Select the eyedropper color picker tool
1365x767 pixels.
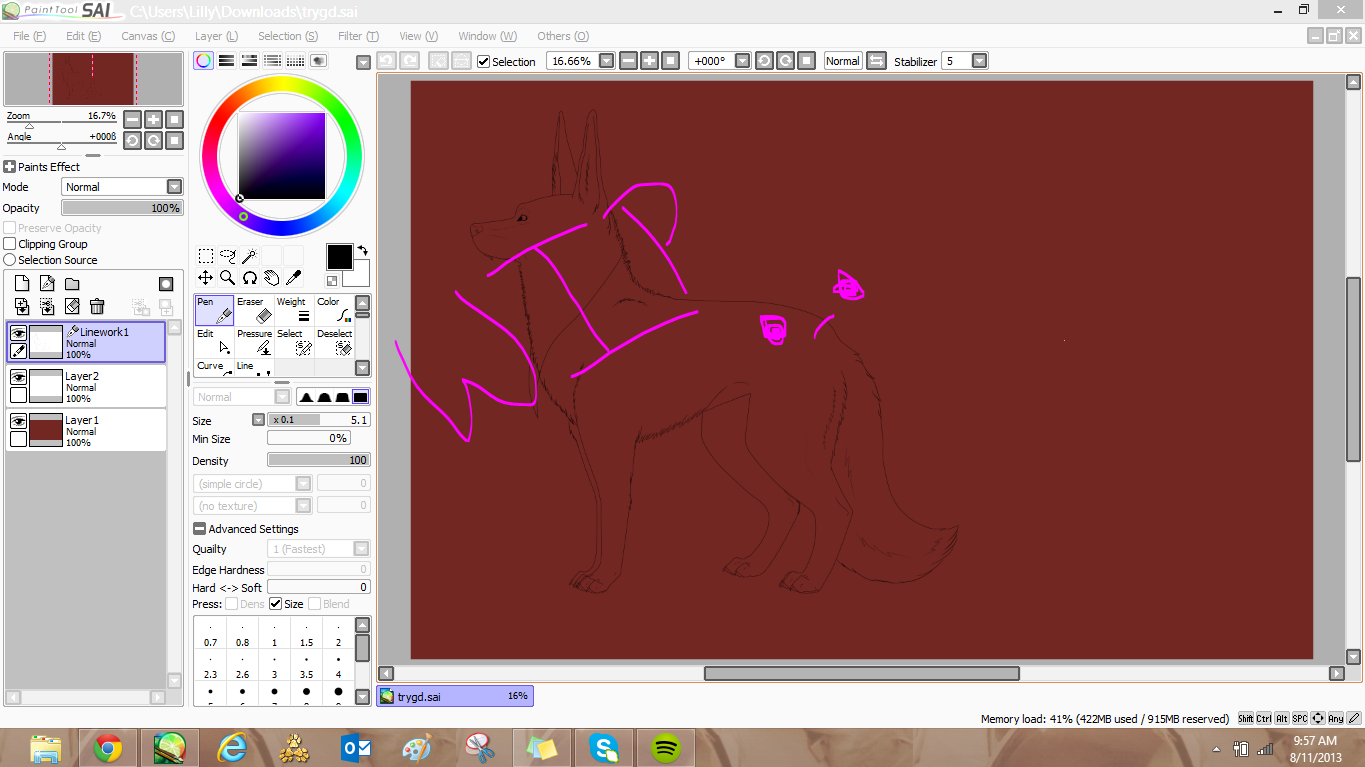(x=294, y=277)
